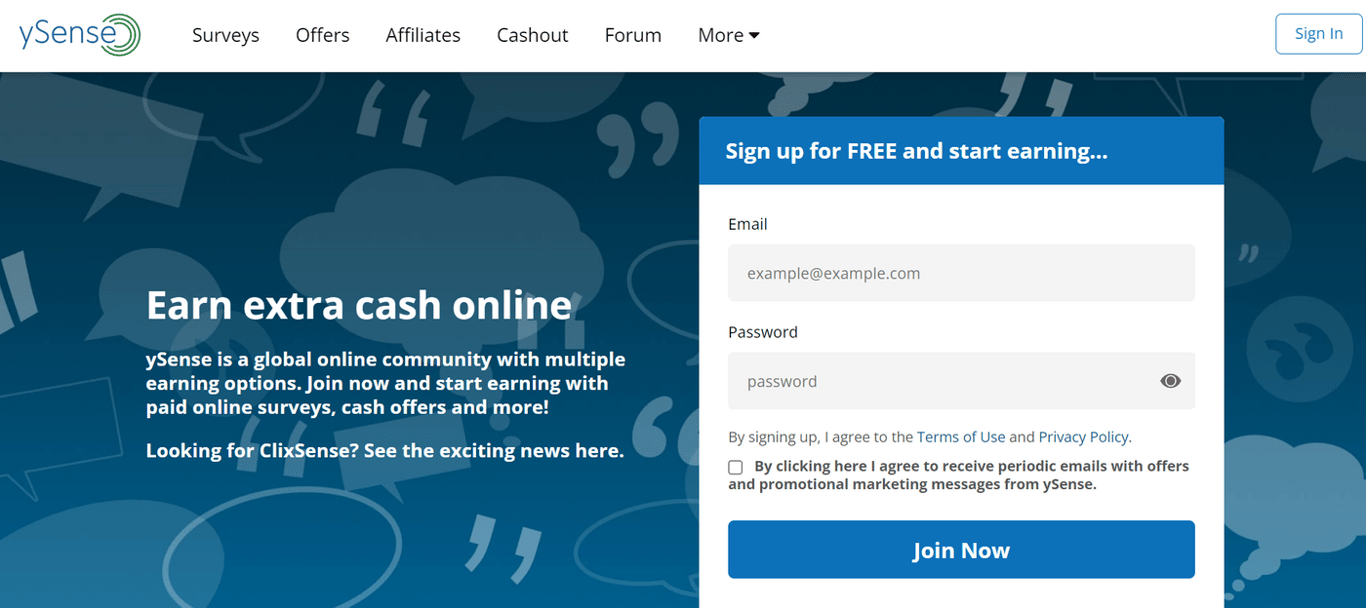
Task: Click the Sign up for FREE header
Action: click(916, 151)
